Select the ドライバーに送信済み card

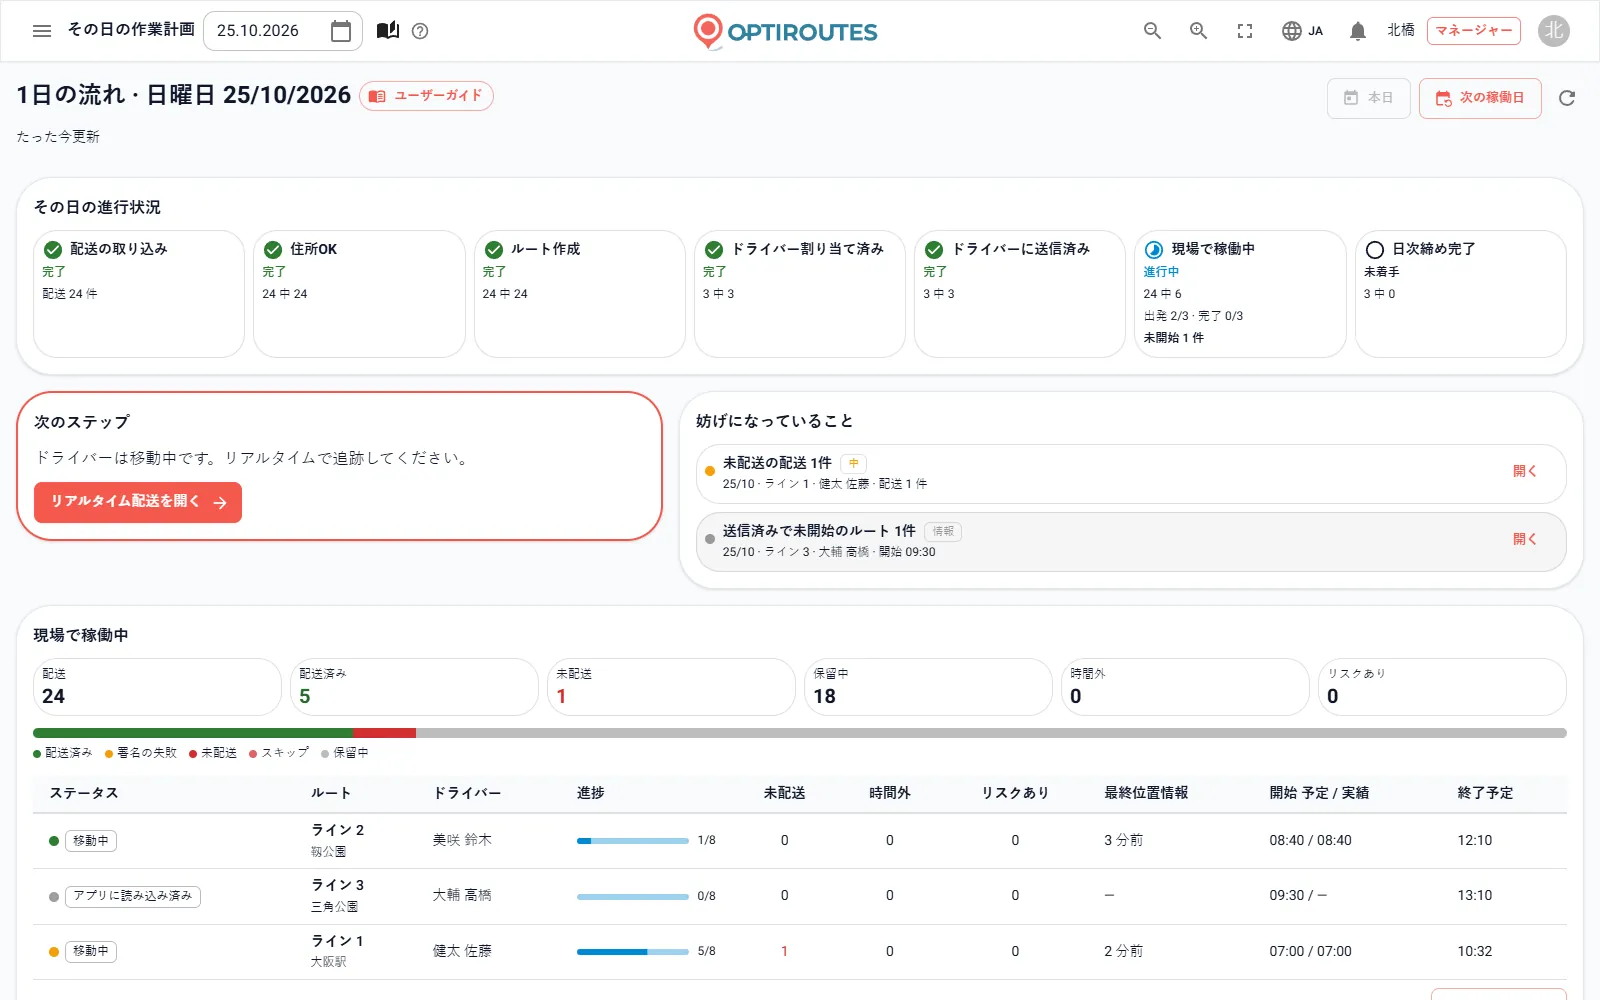click(x=1020, y=294)
